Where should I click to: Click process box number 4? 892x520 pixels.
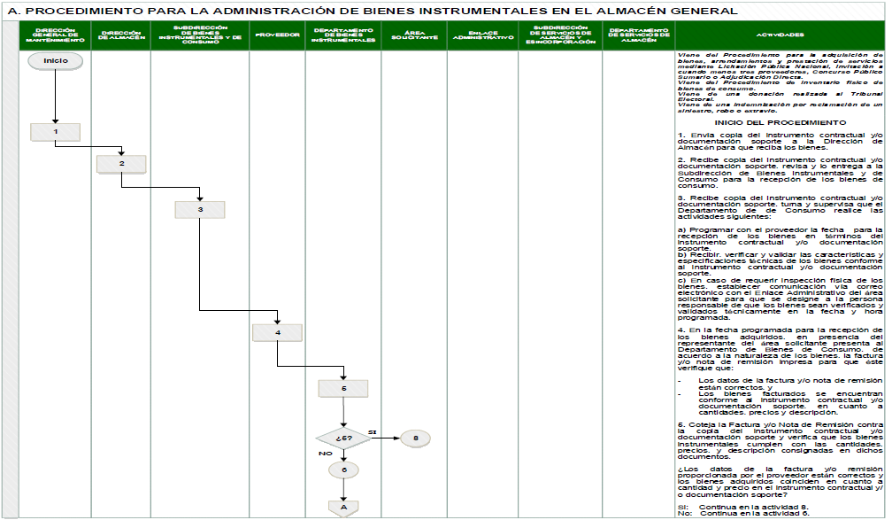coord(277,332)
